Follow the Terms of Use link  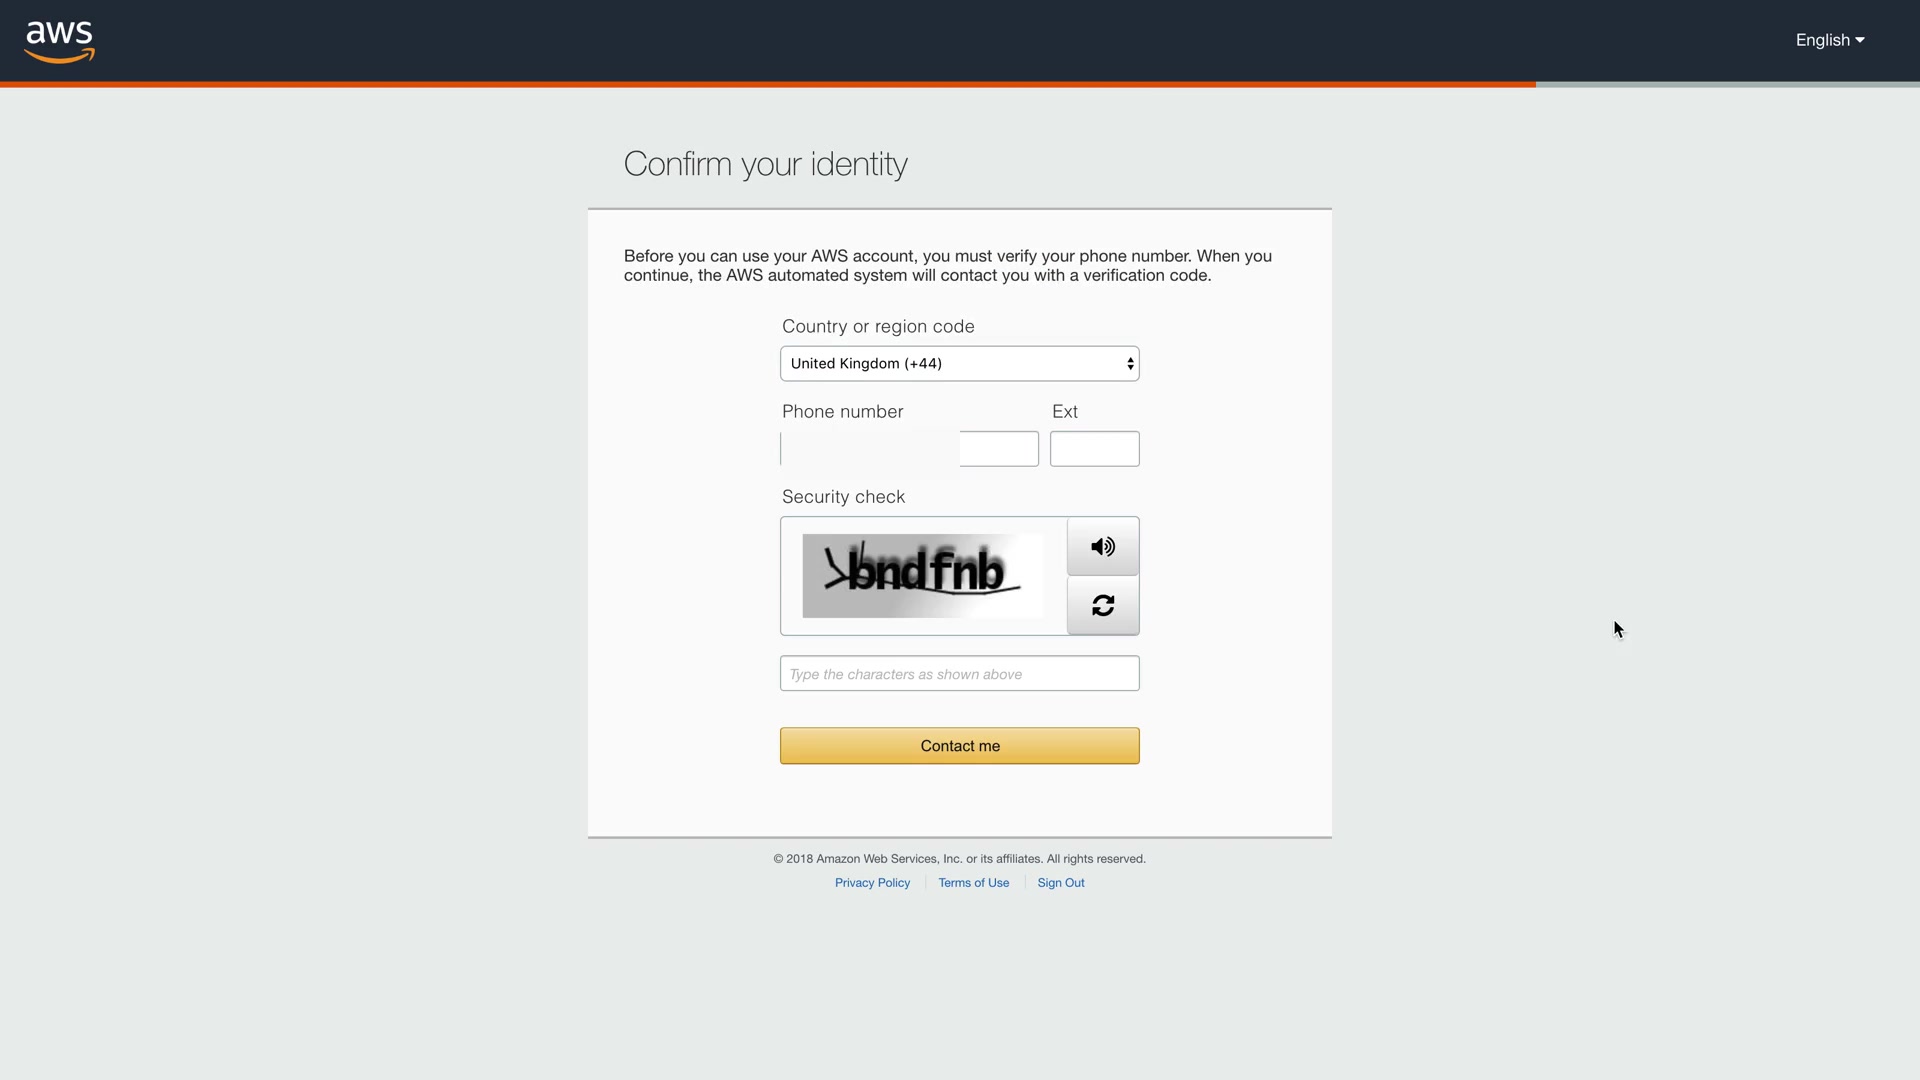click(973, 883)
